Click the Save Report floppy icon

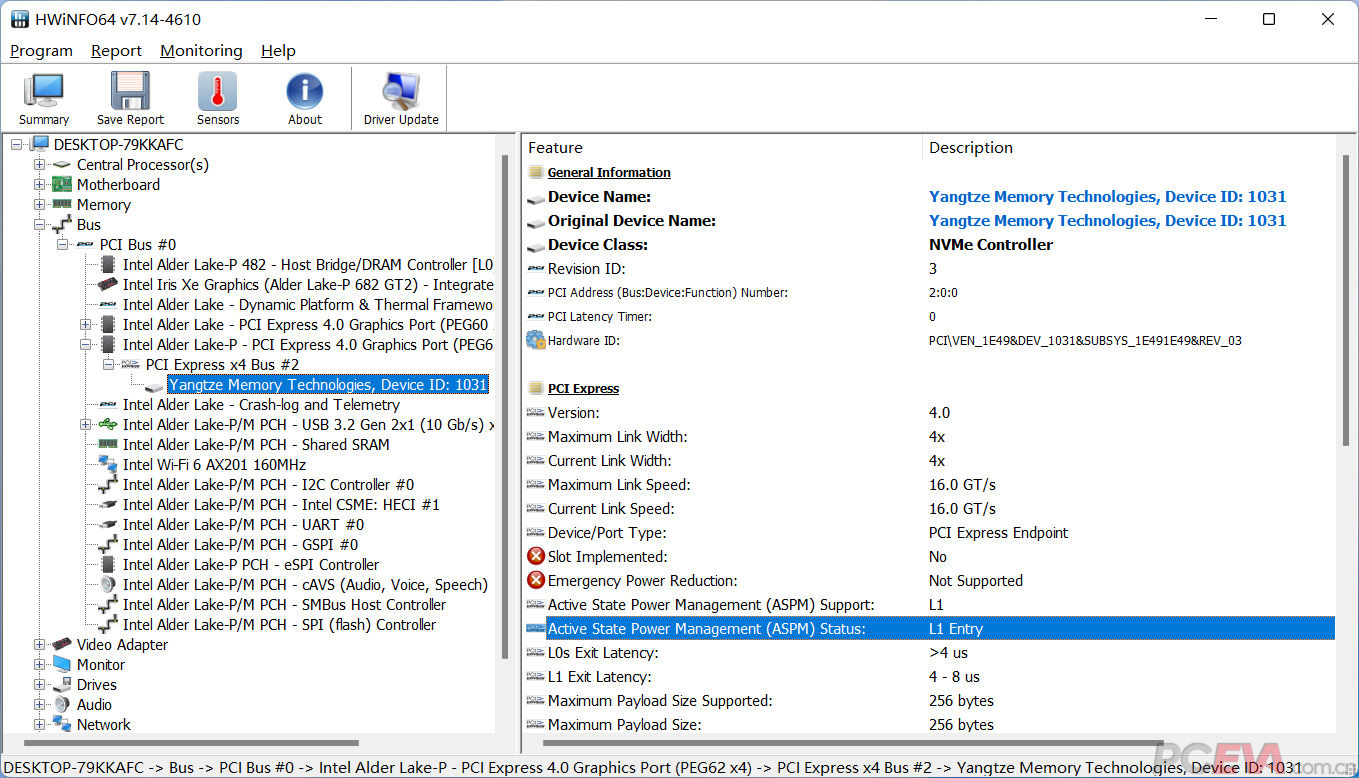pyautogui.click(x=130, y=98)
